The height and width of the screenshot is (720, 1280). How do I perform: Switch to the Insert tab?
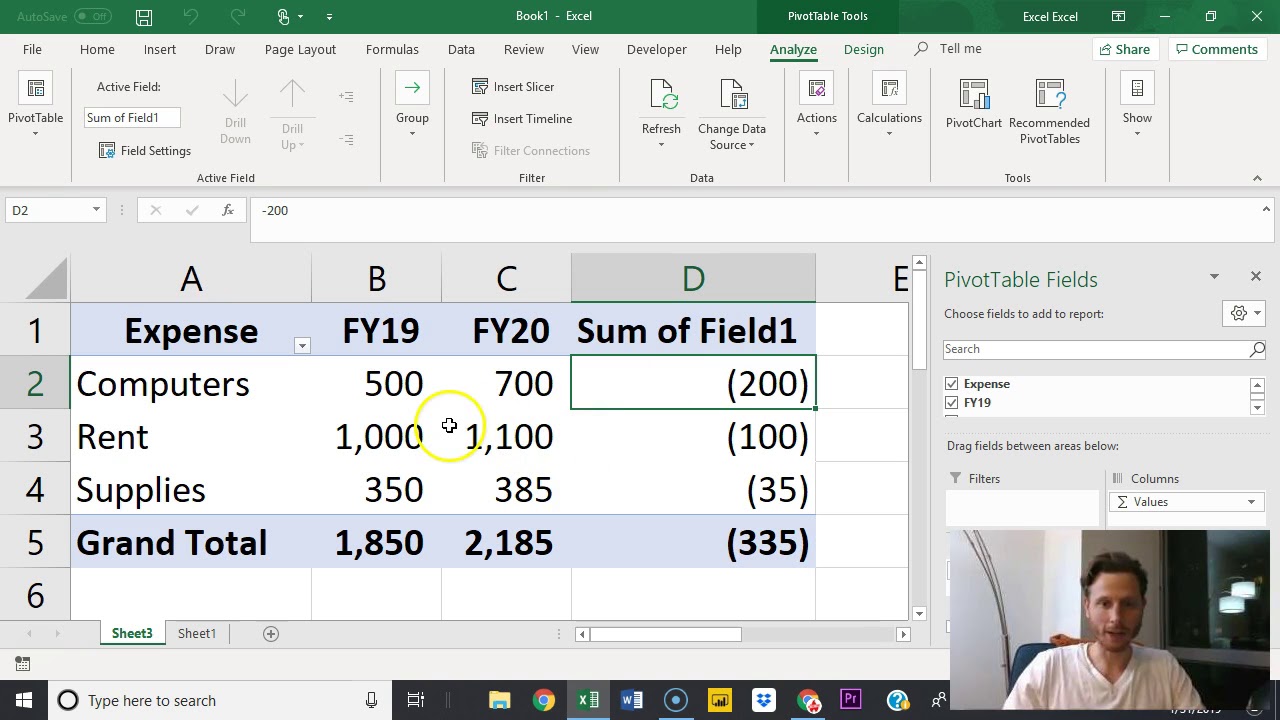click(159, 49)
